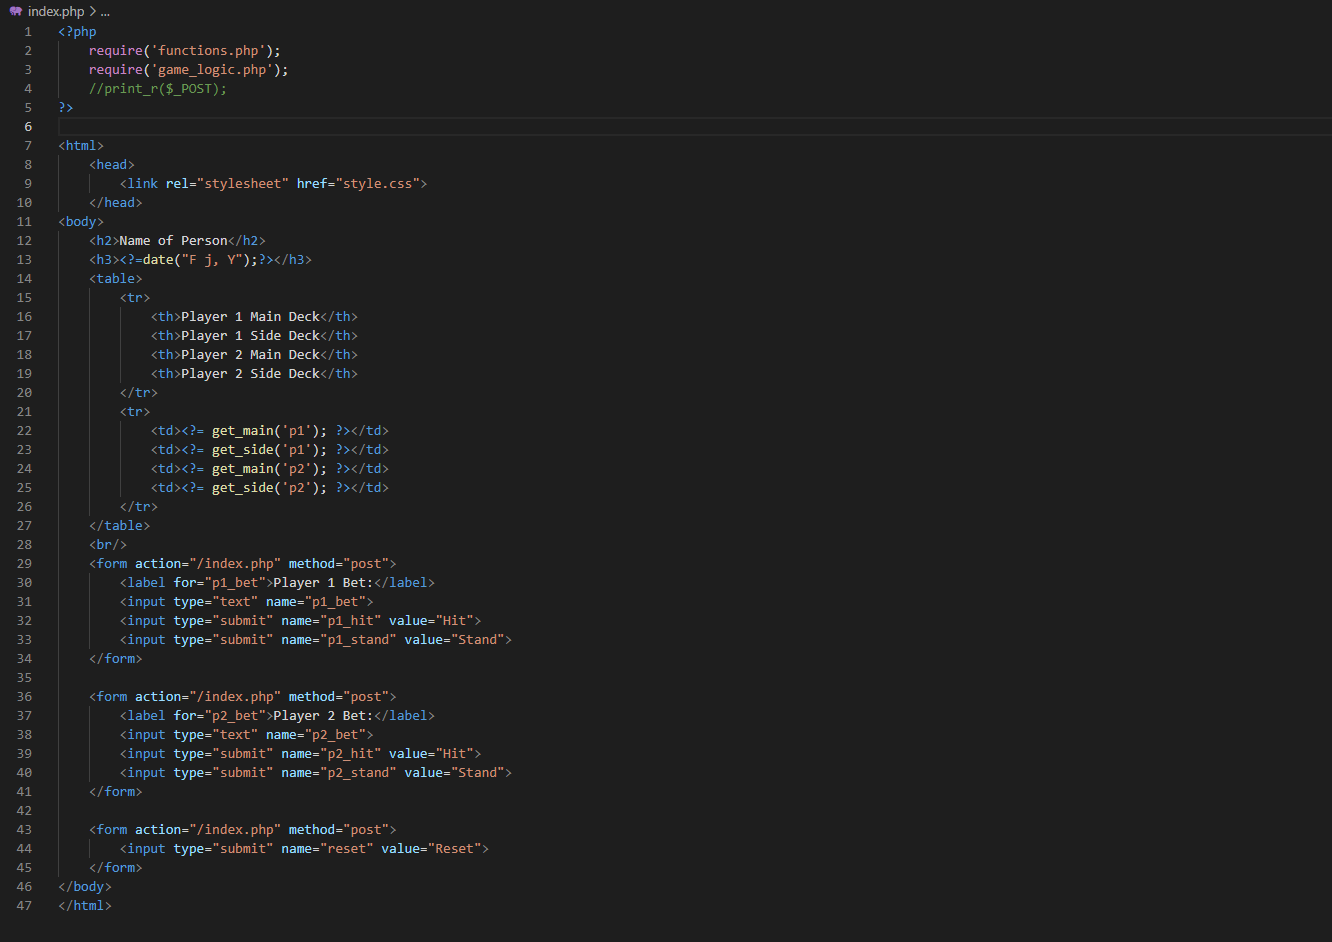The width and height of the screenshot is (1332, 942).
Task: Open the breadcrumb ellipsis after index.php
Action: (105, 11)
